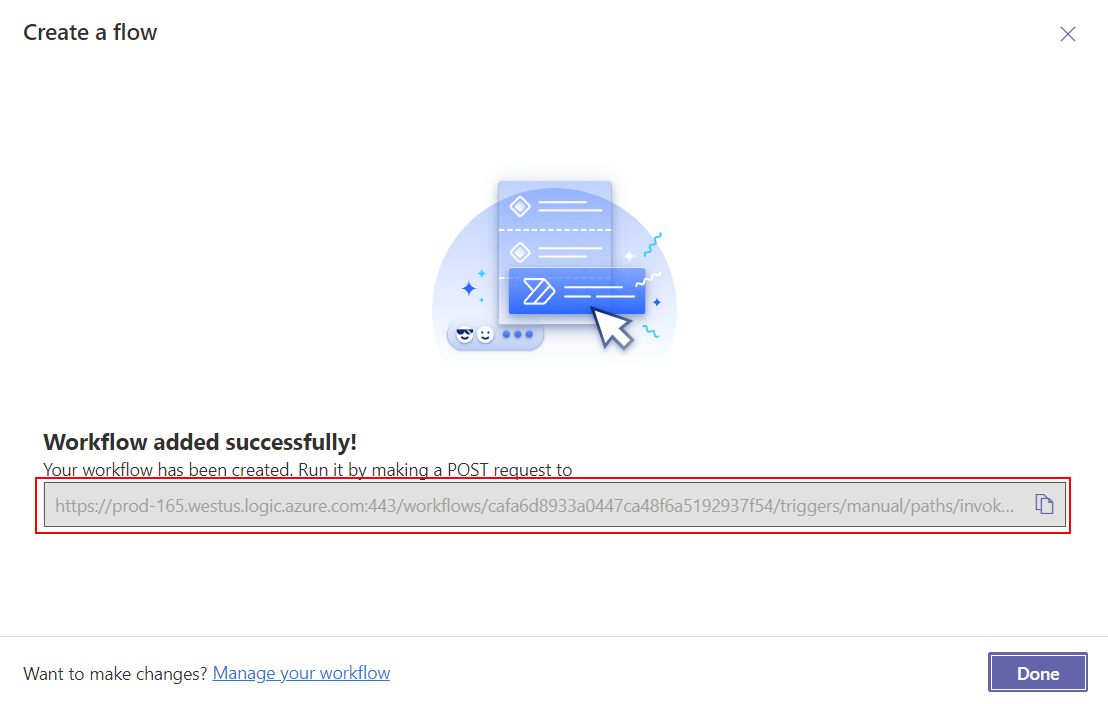
Task: Copy the workflow POST URL
Action: pos(1044,504)
